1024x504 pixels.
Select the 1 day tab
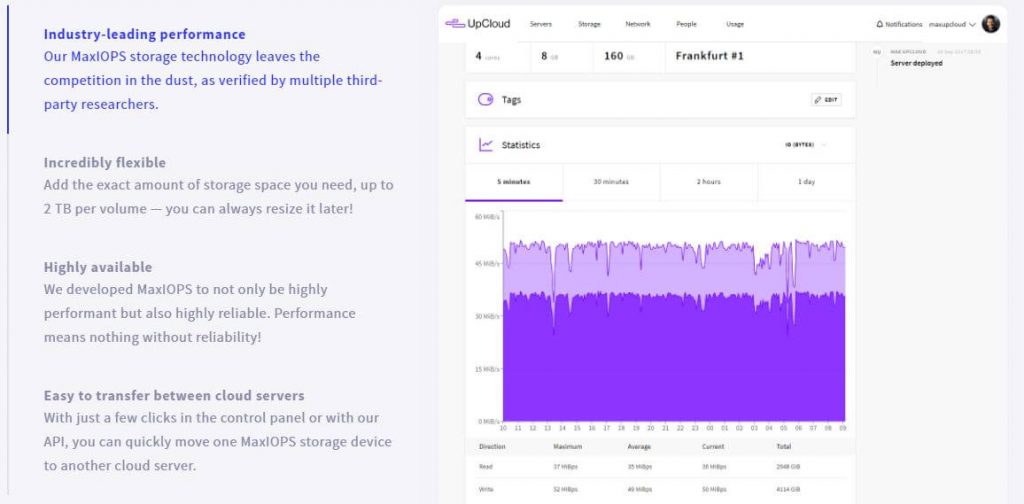(x=807, y=182)
